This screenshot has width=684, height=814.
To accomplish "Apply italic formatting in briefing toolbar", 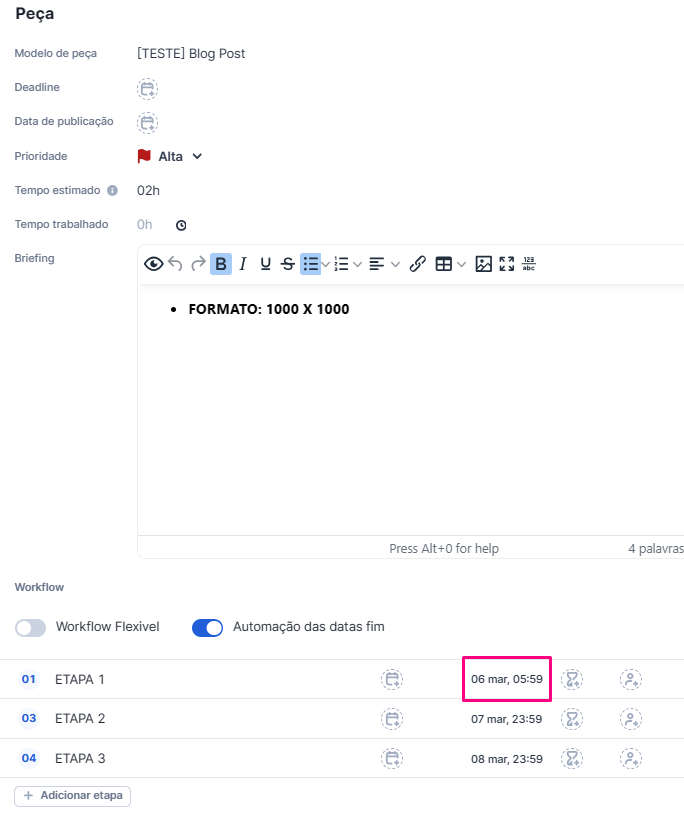I will (x=243, y=264).
